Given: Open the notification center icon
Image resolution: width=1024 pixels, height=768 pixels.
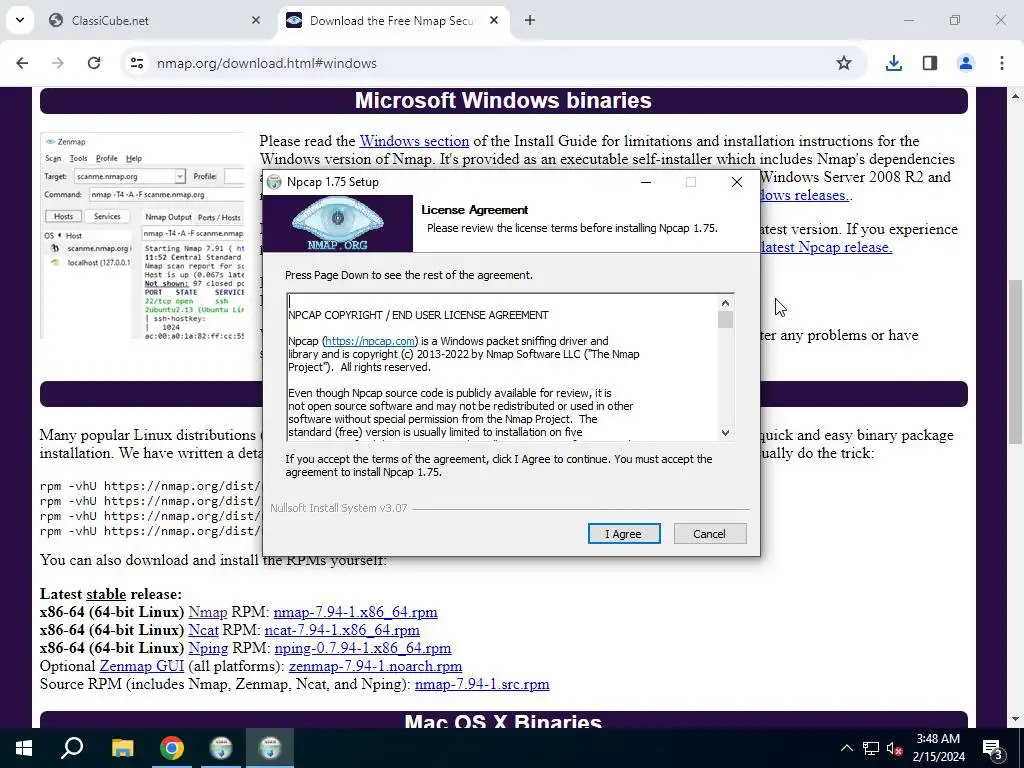Looking at the screenshot, I should coord(993,748).
